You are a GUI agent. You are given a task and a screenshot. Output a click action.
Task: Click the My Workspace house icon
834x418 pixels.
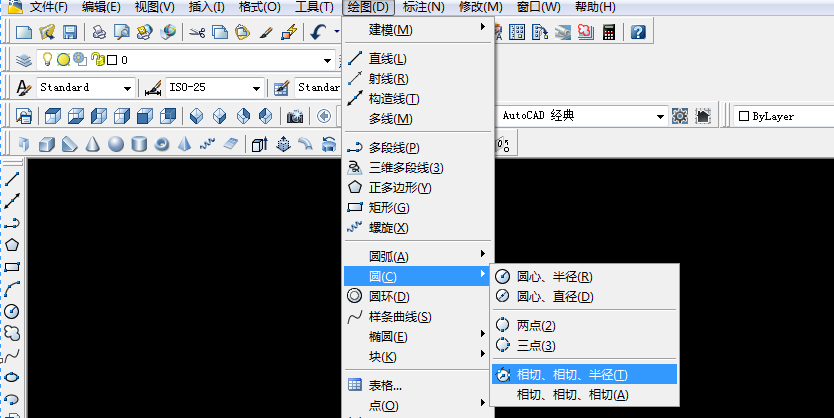pos(703,116)
